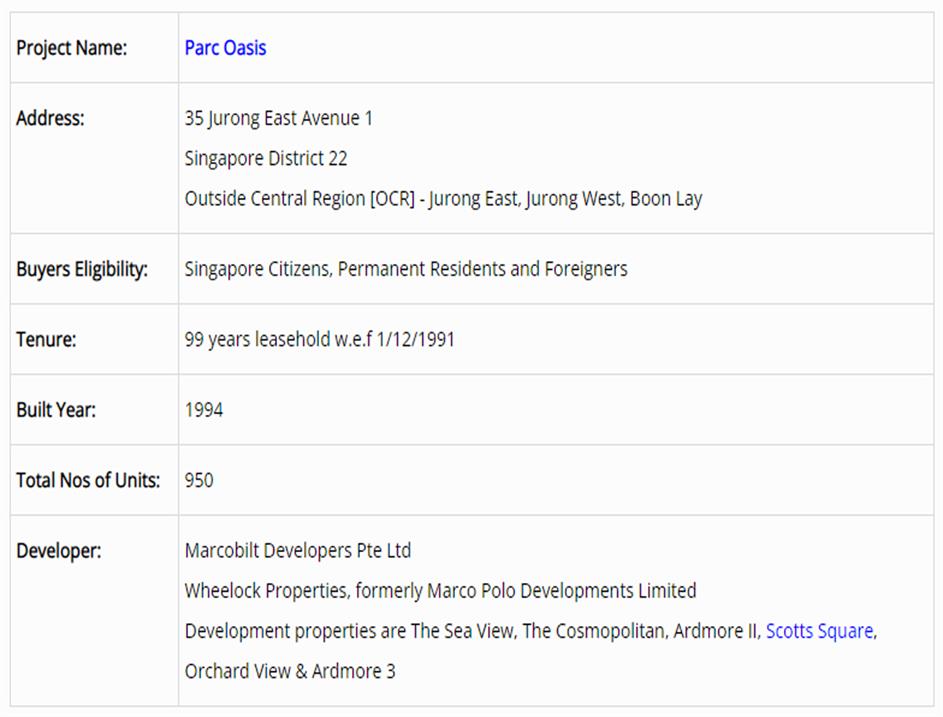Click the Wheelock Properties, formerly Marco Polo line
The image size is (943, 717).
tap(440, 591)
